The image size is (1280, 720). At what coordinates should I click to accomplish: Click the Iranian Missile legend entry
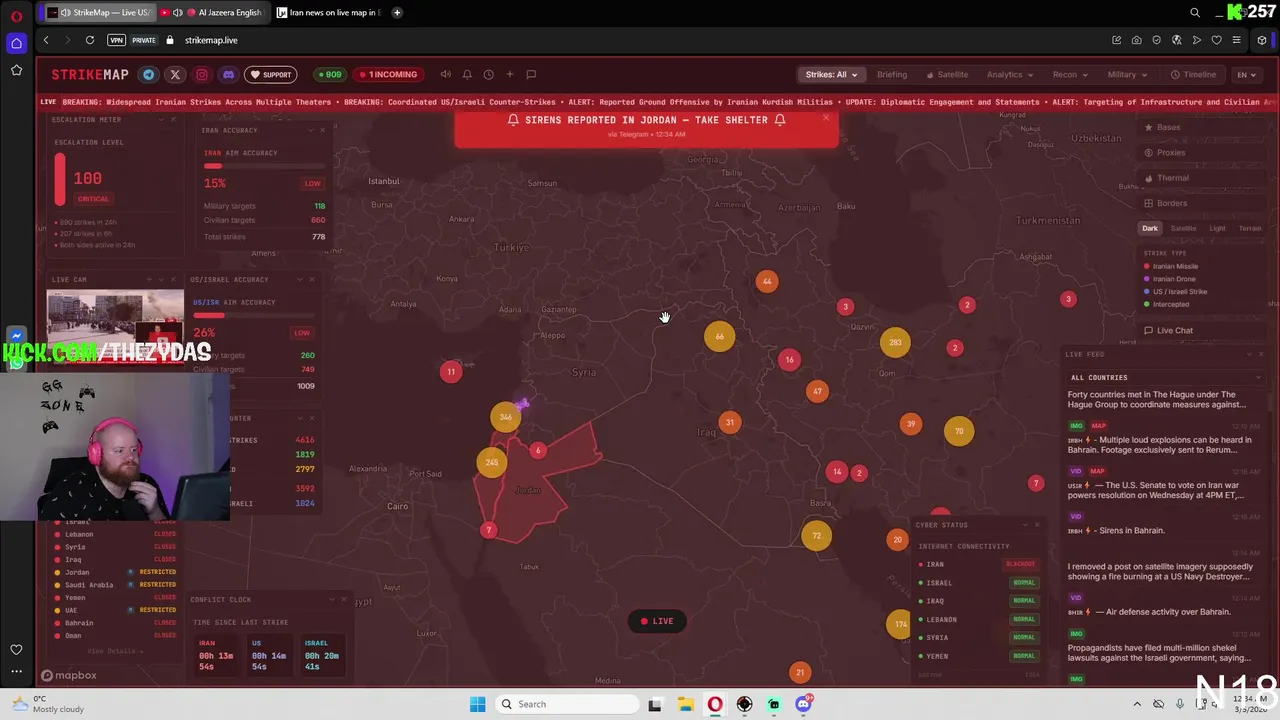coord(1171,266)
